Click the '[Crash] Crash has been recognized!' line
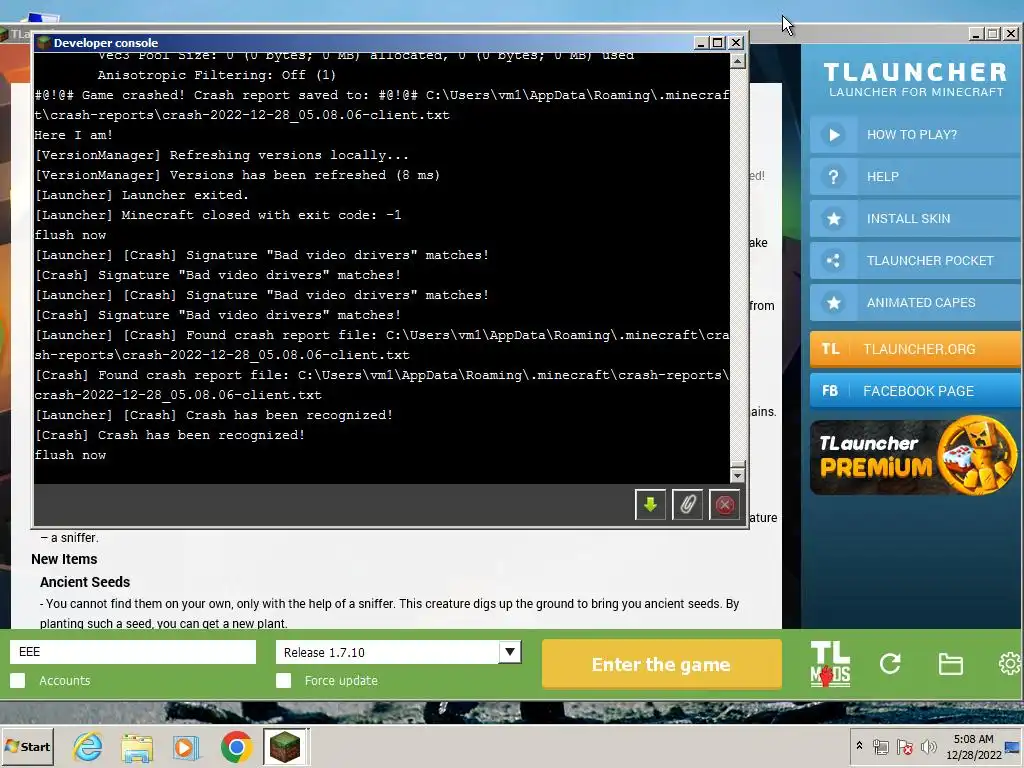 pos(170,435)
